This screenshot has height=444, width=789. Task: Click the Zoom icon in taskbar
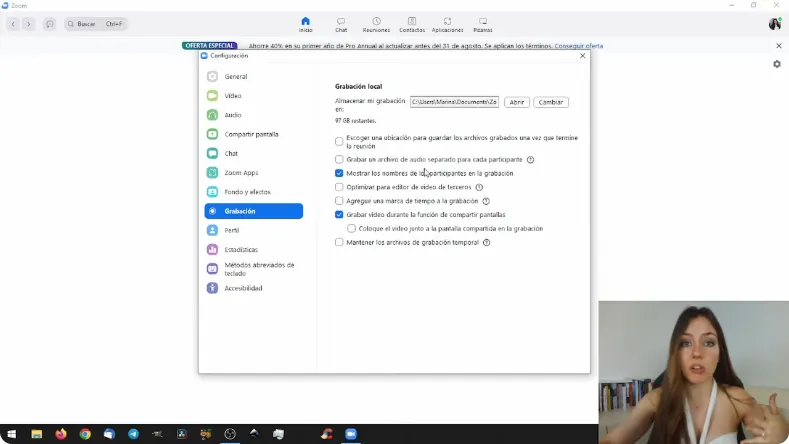tap(351, 434)
